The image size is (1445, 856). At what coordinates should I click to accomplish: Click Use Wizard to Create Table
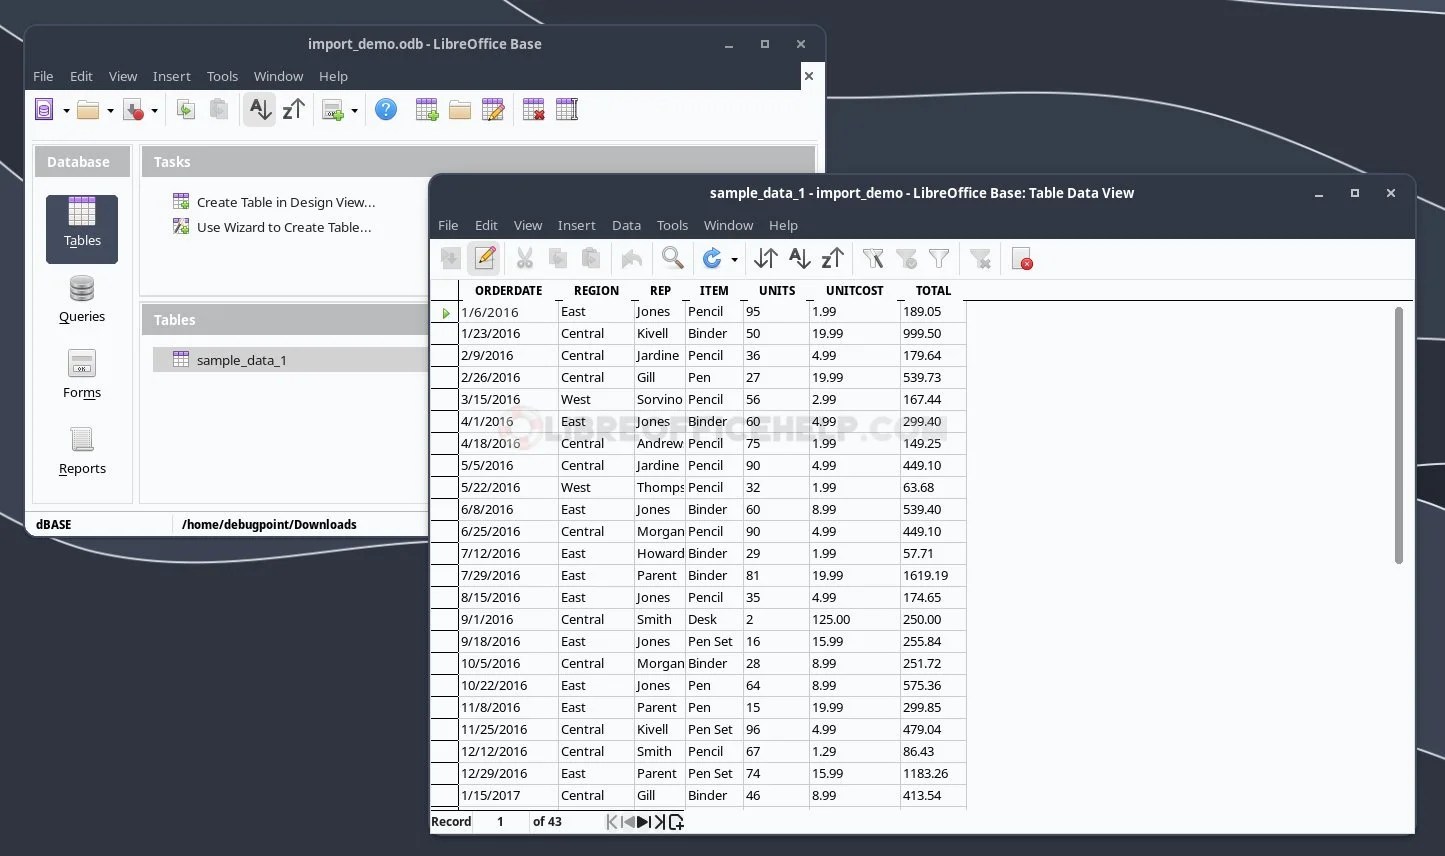283,227
